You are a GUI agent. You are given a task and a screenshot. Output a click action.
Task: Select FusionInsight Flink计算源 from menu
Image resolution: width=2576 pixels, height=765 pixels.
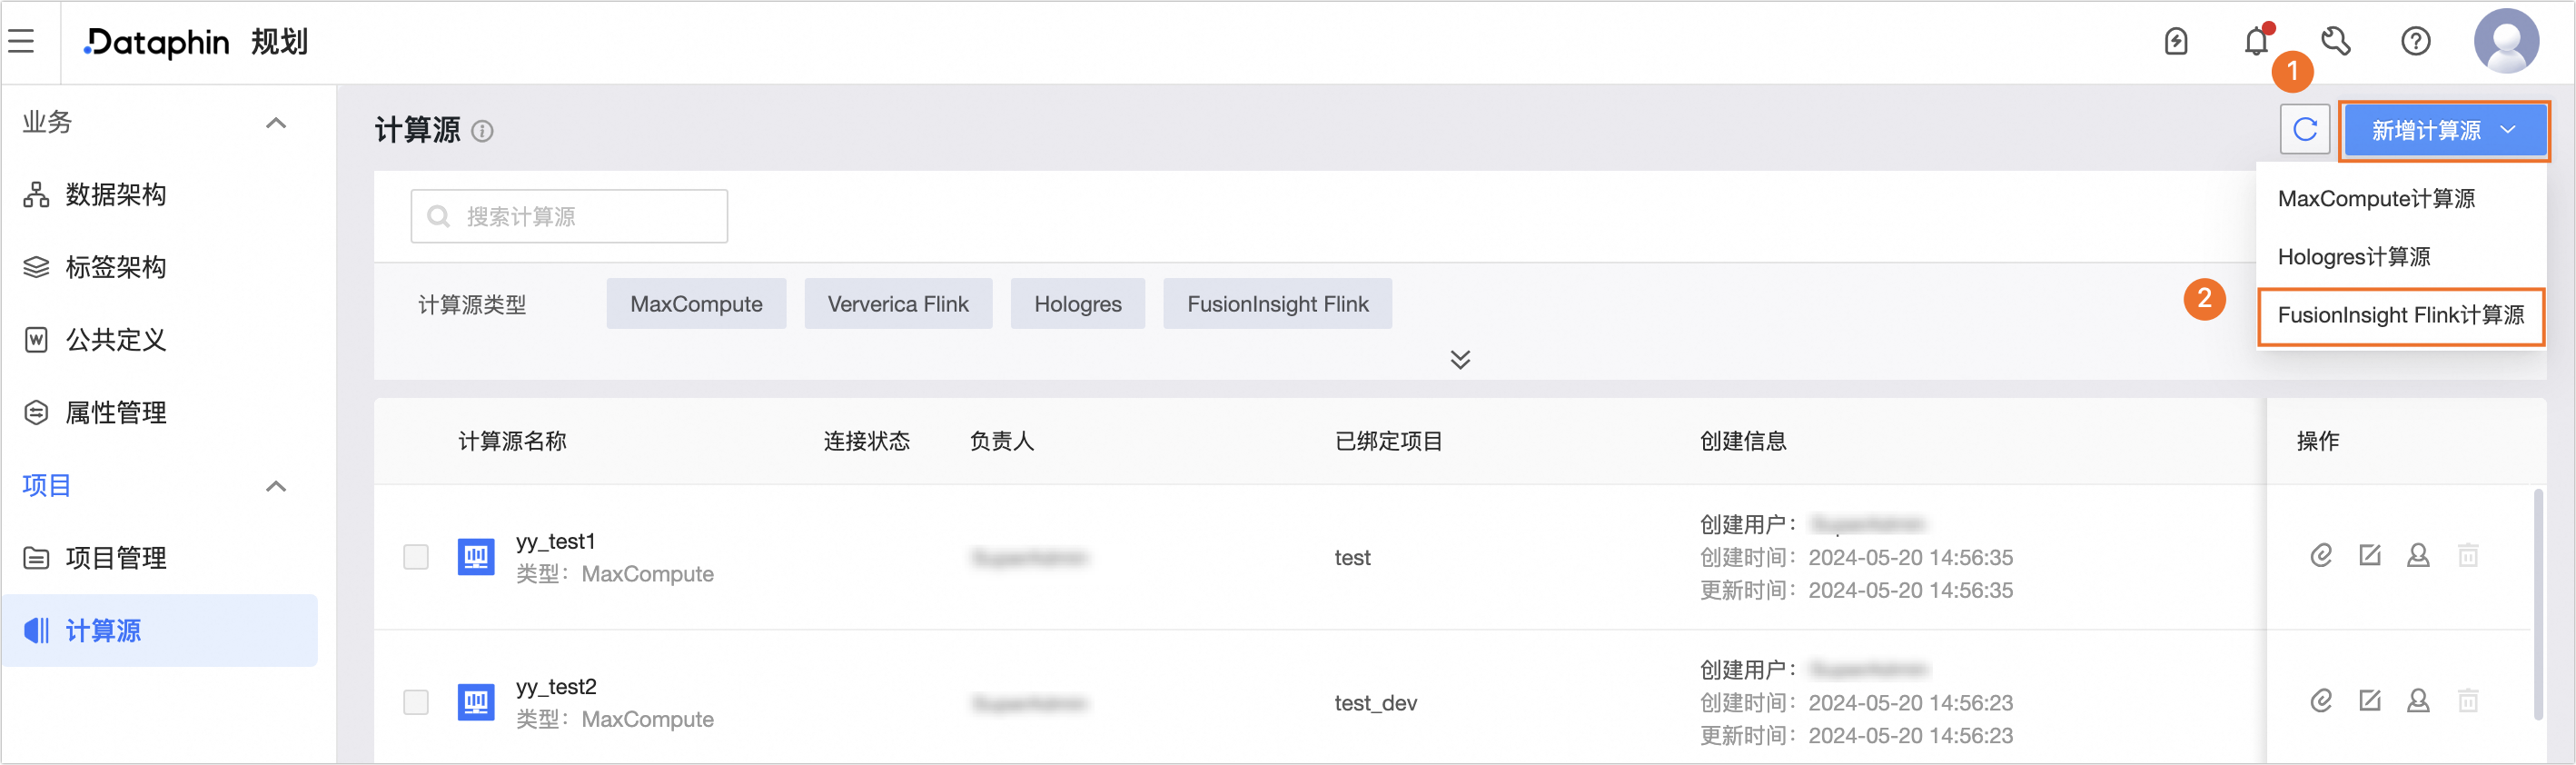[x=2400, y=316]
